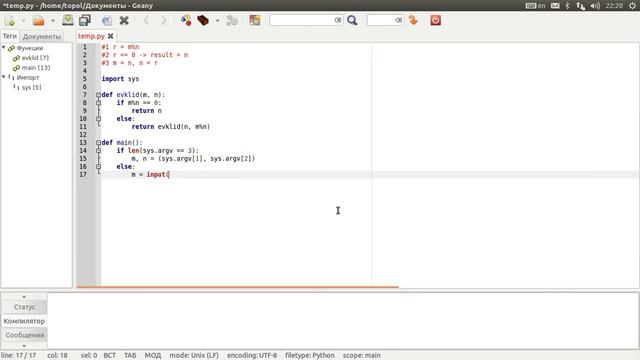The image size is (640, 360).
Task: Open the new file template dropdown arrow
Action: pos(23,20)
